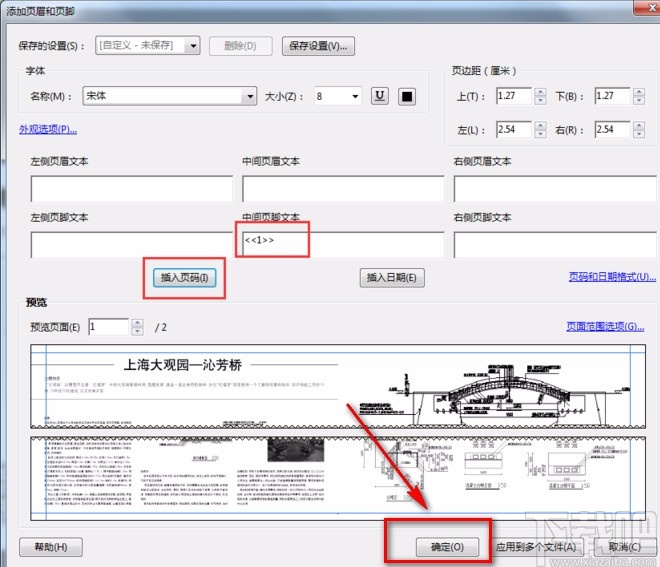Image resolution: width=660 pixels, height=567 pixels.
Task: Click the 右侧页眉文本 text box
Action: tap(555, 189)
